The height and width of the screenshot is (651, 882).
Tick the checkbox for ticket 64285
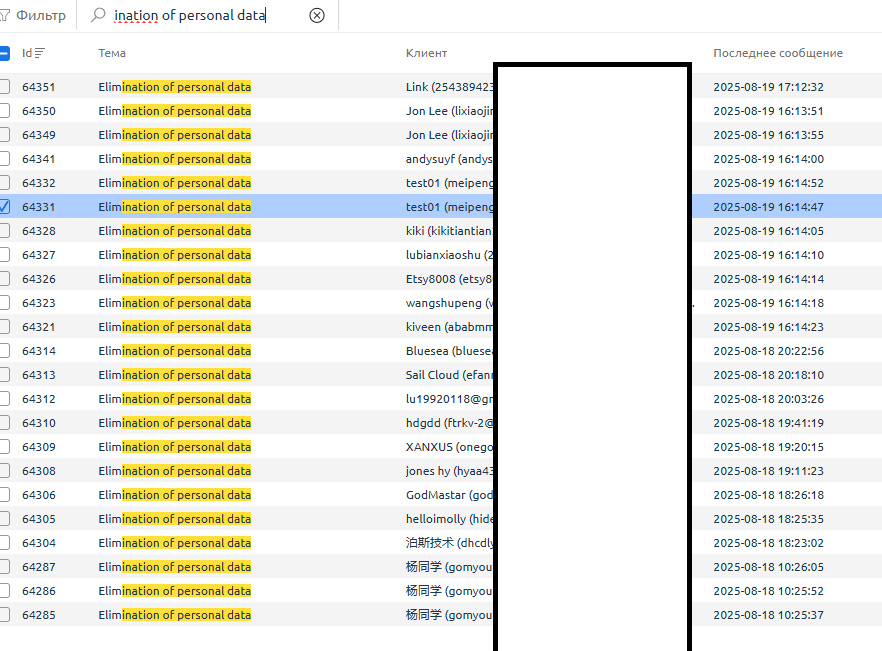click(x=4, y=615)
